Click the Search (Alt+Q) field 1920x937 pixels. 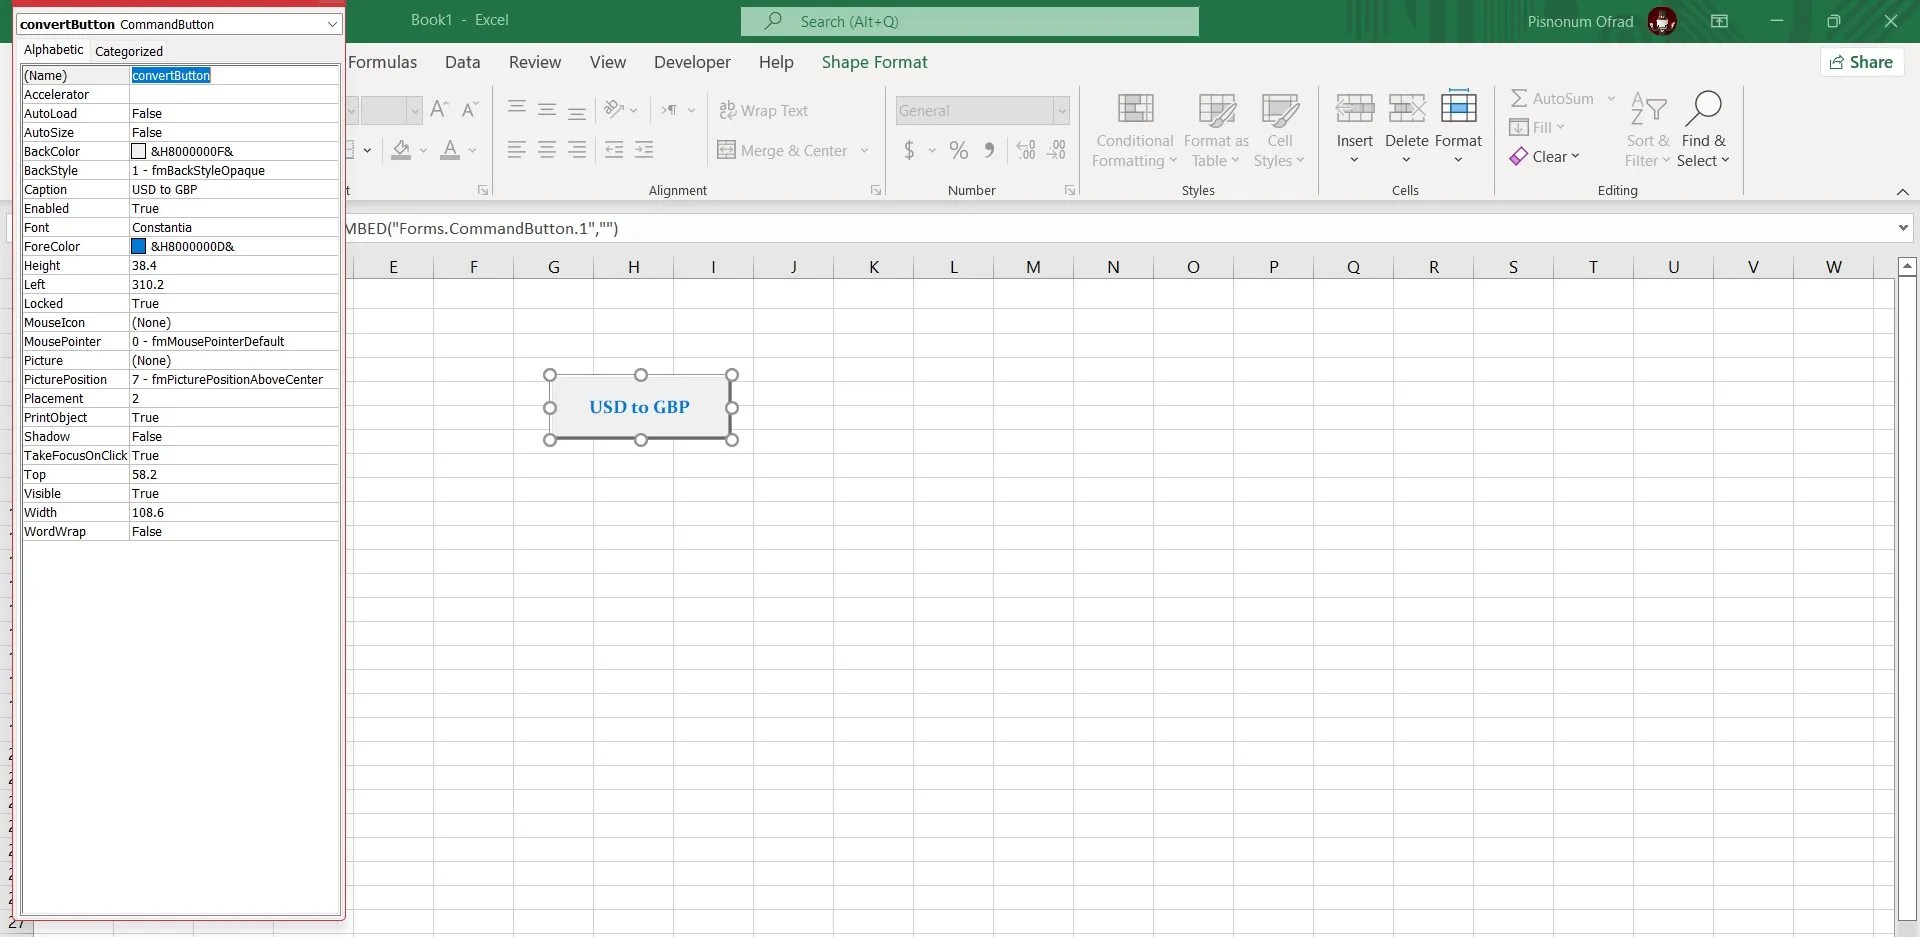[968, 21]
